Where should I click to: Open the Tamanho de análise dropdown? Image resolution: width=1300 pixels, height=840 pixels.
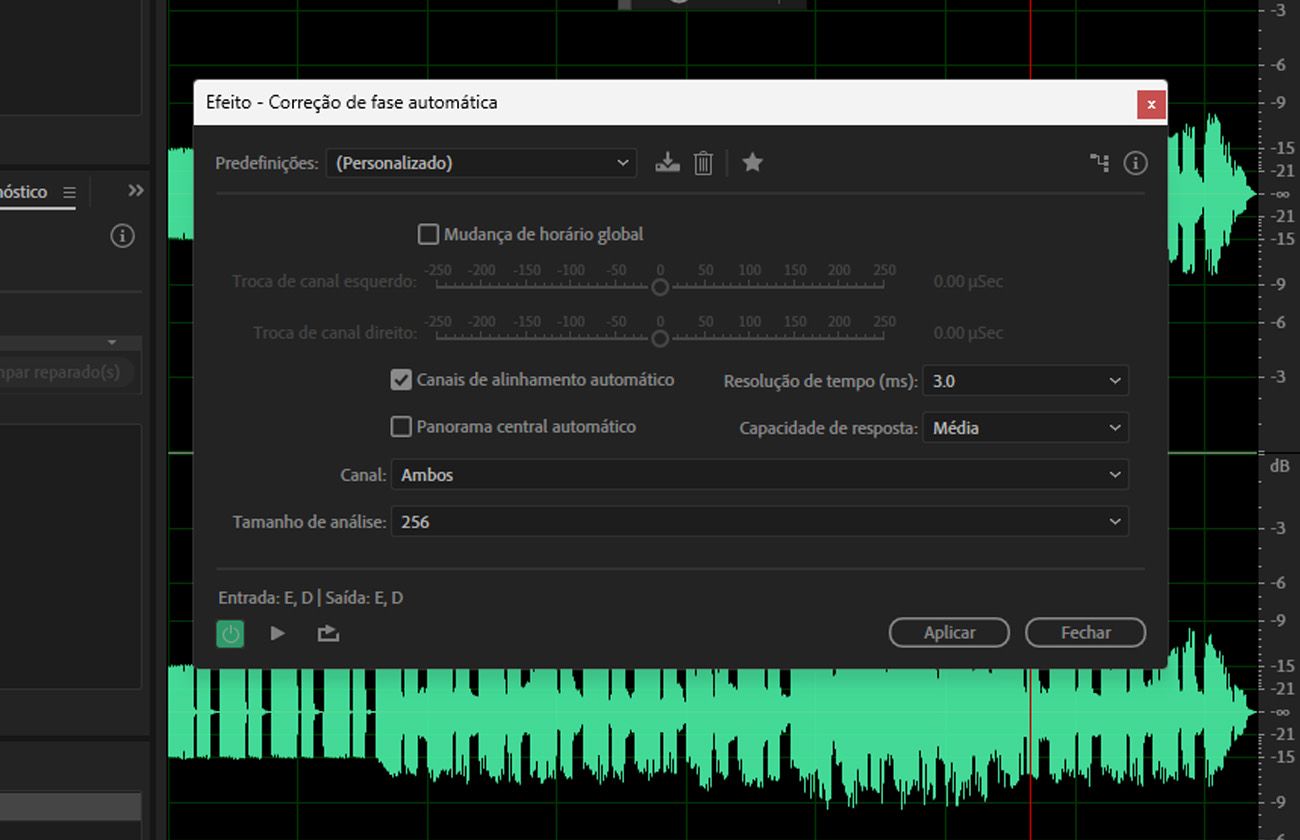tap(760, 522)
